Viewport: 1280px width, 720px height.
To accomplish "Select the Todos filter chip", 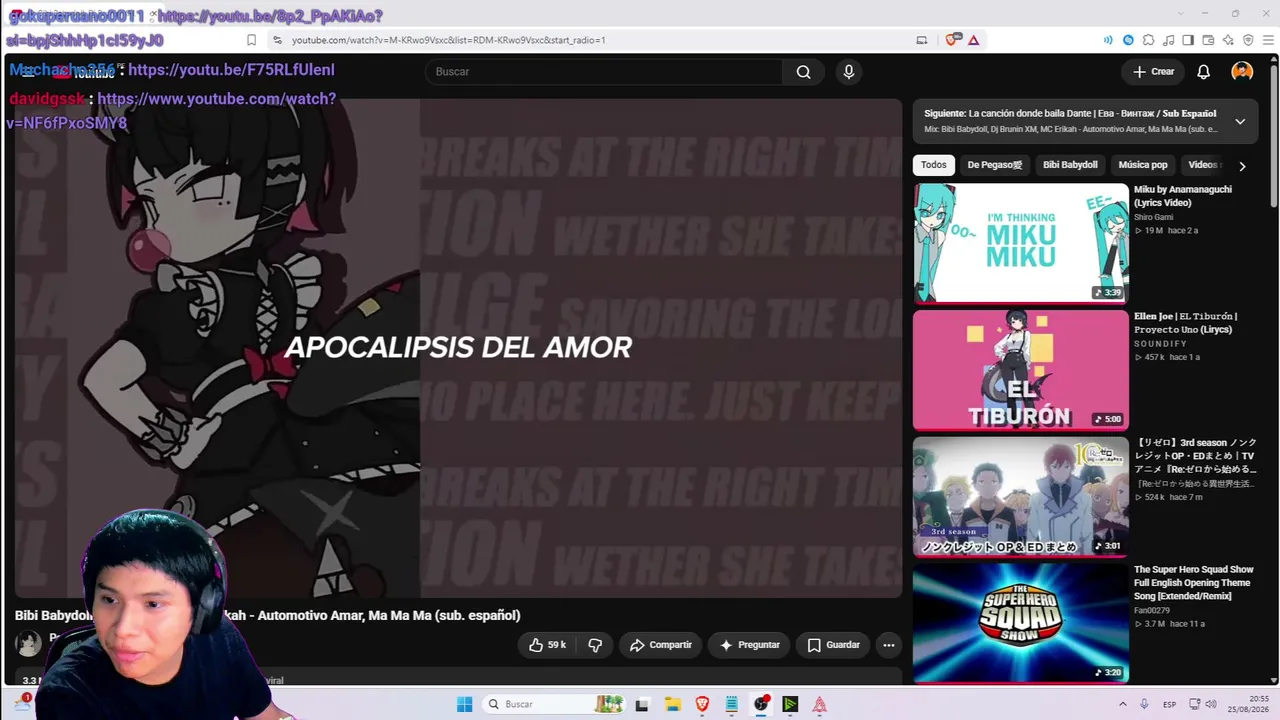I will (x=933, y=165).
